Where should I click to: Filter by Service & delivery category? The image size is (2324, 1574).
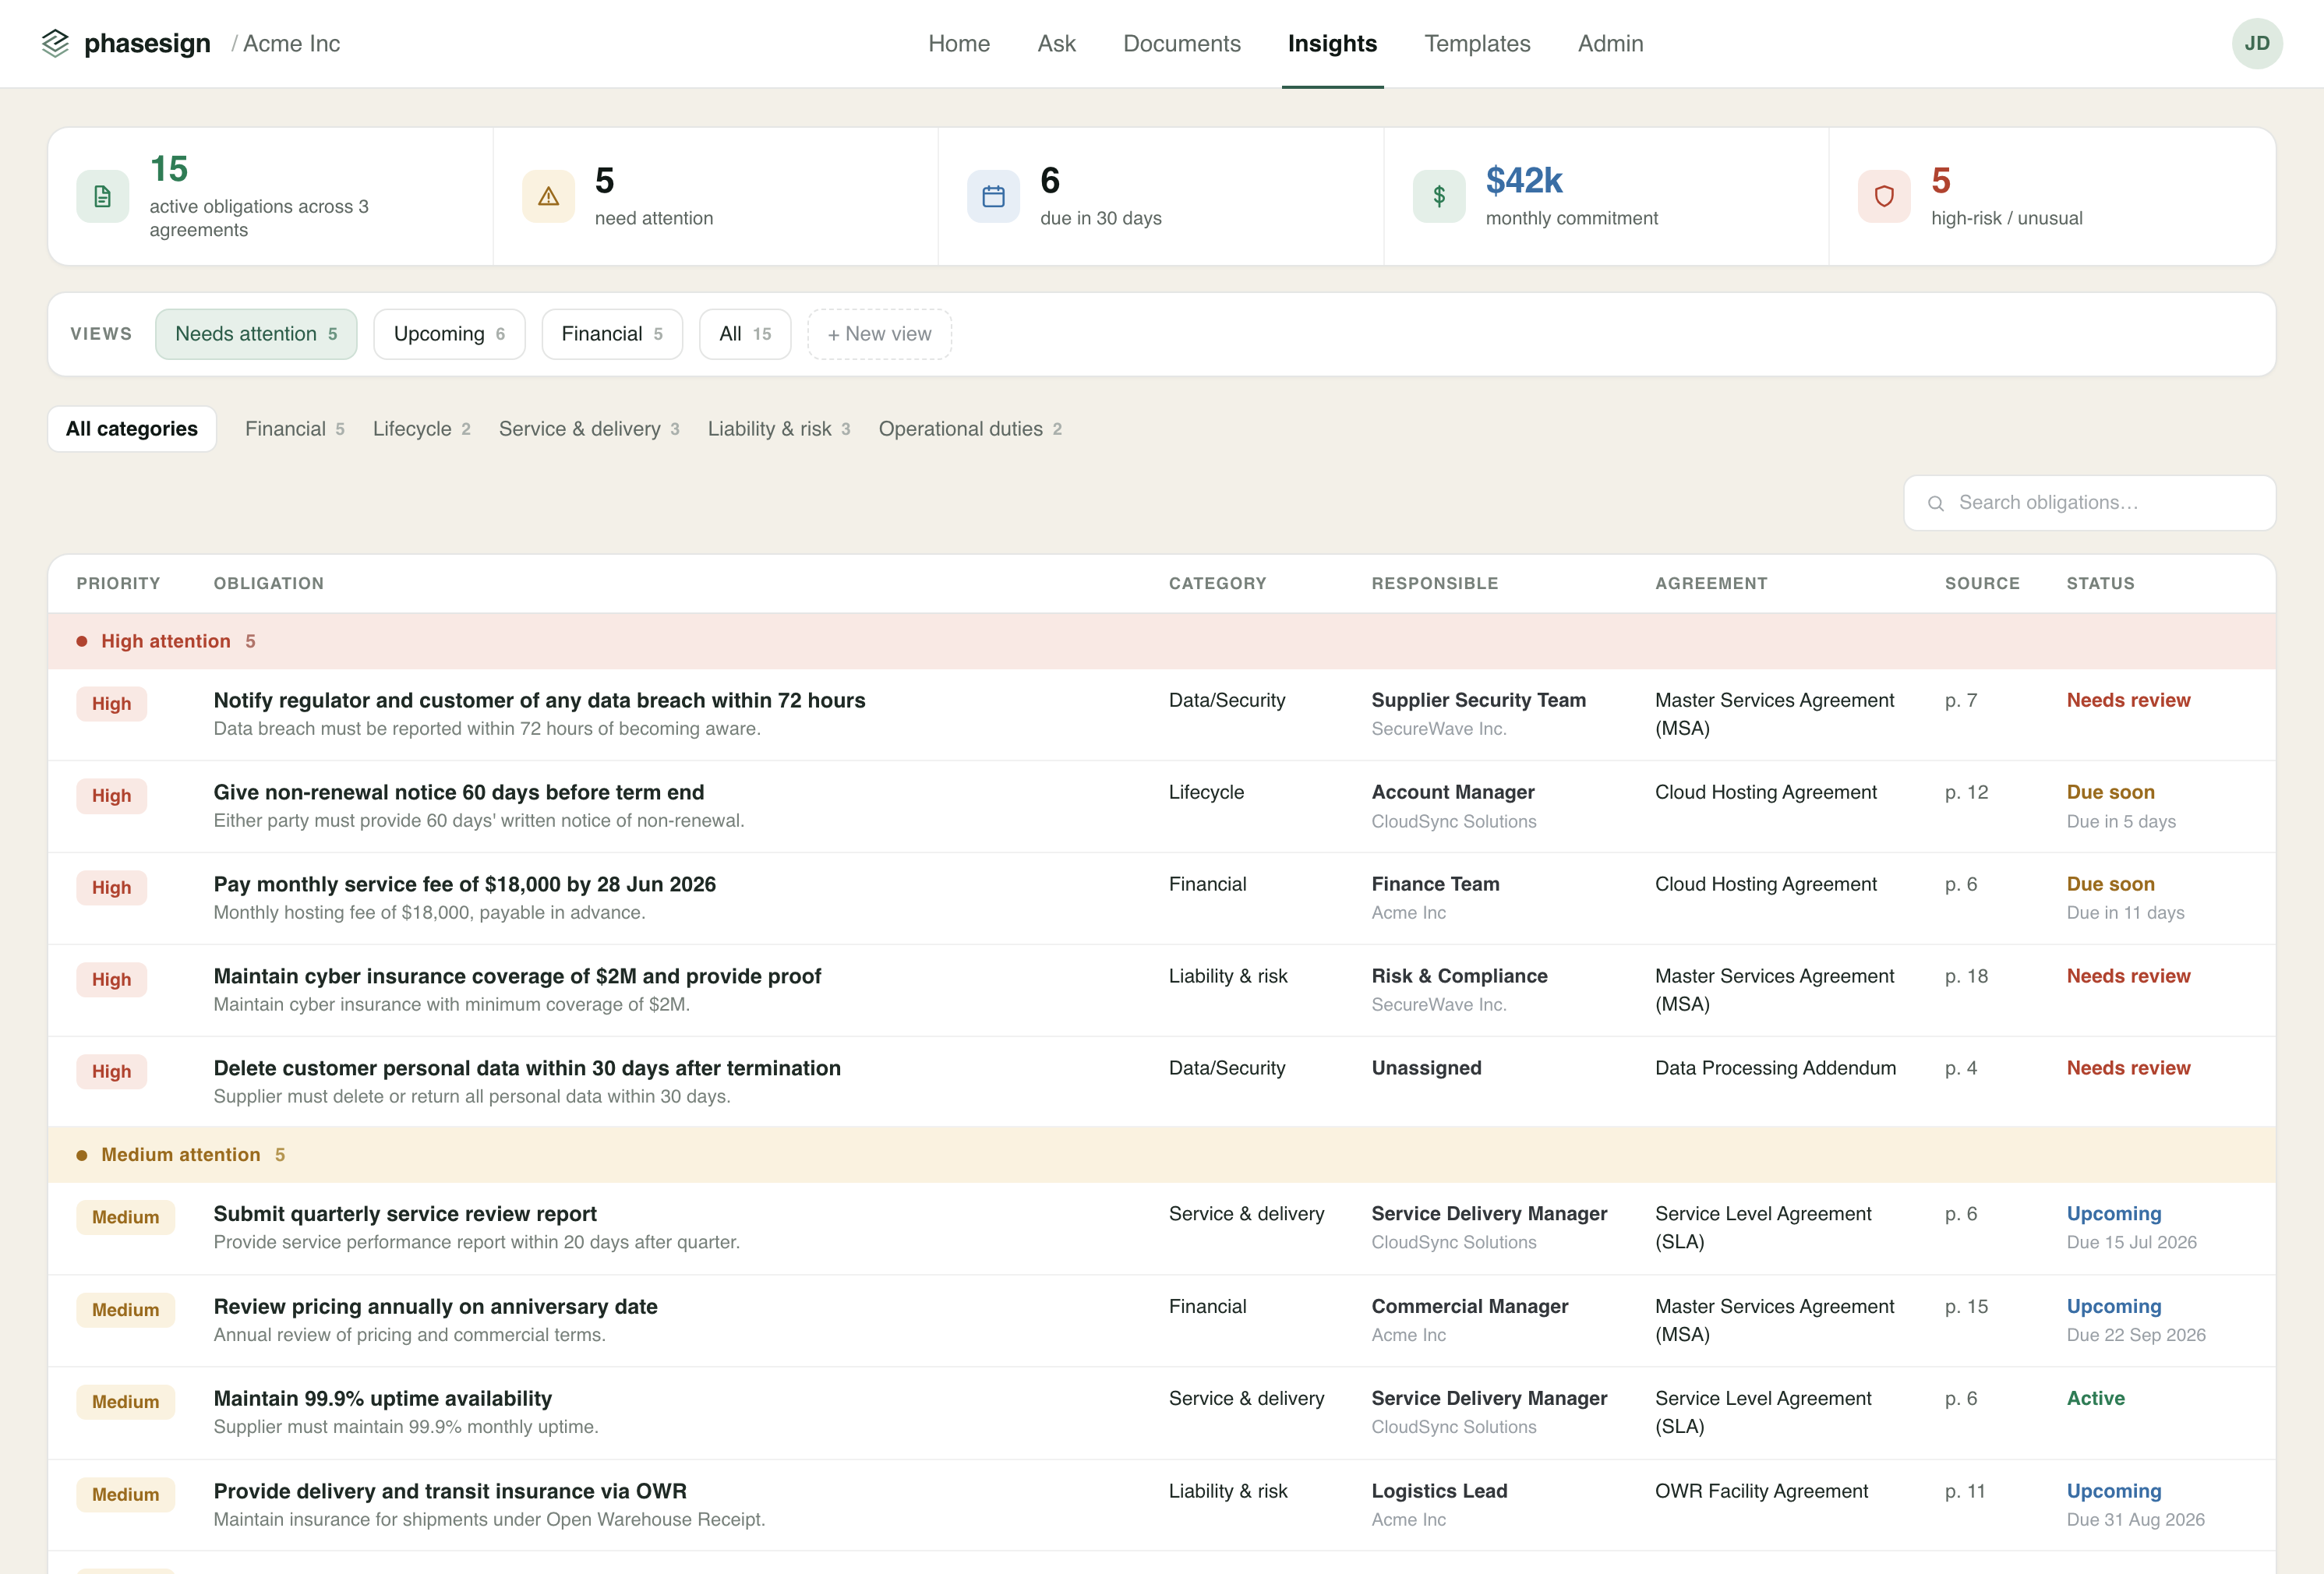point(589,429)
